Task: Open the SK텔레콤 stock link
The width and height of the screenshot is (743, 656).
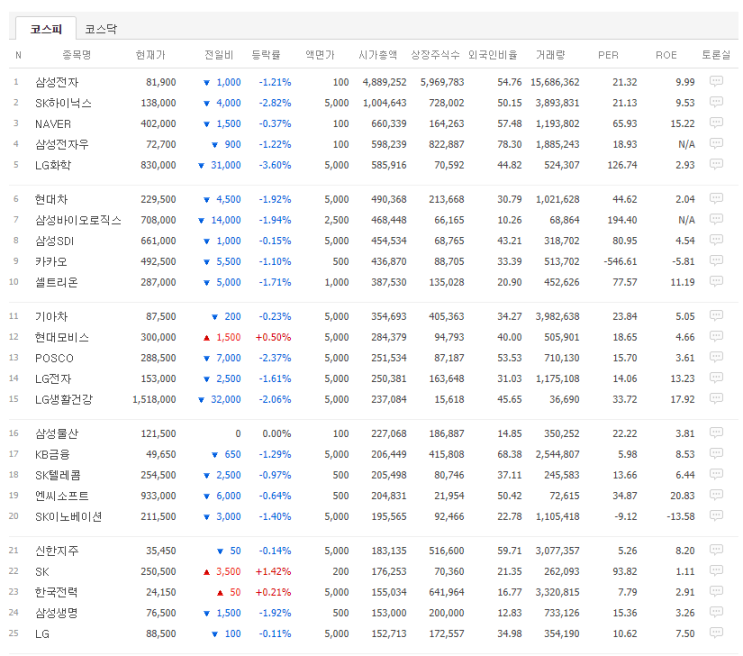Action: (x=58, y=475)
